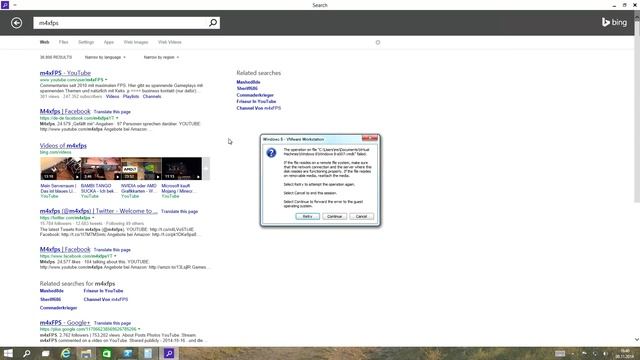640x360 pixels.
Task: Select the Settings tab
Action: (86, 42)
